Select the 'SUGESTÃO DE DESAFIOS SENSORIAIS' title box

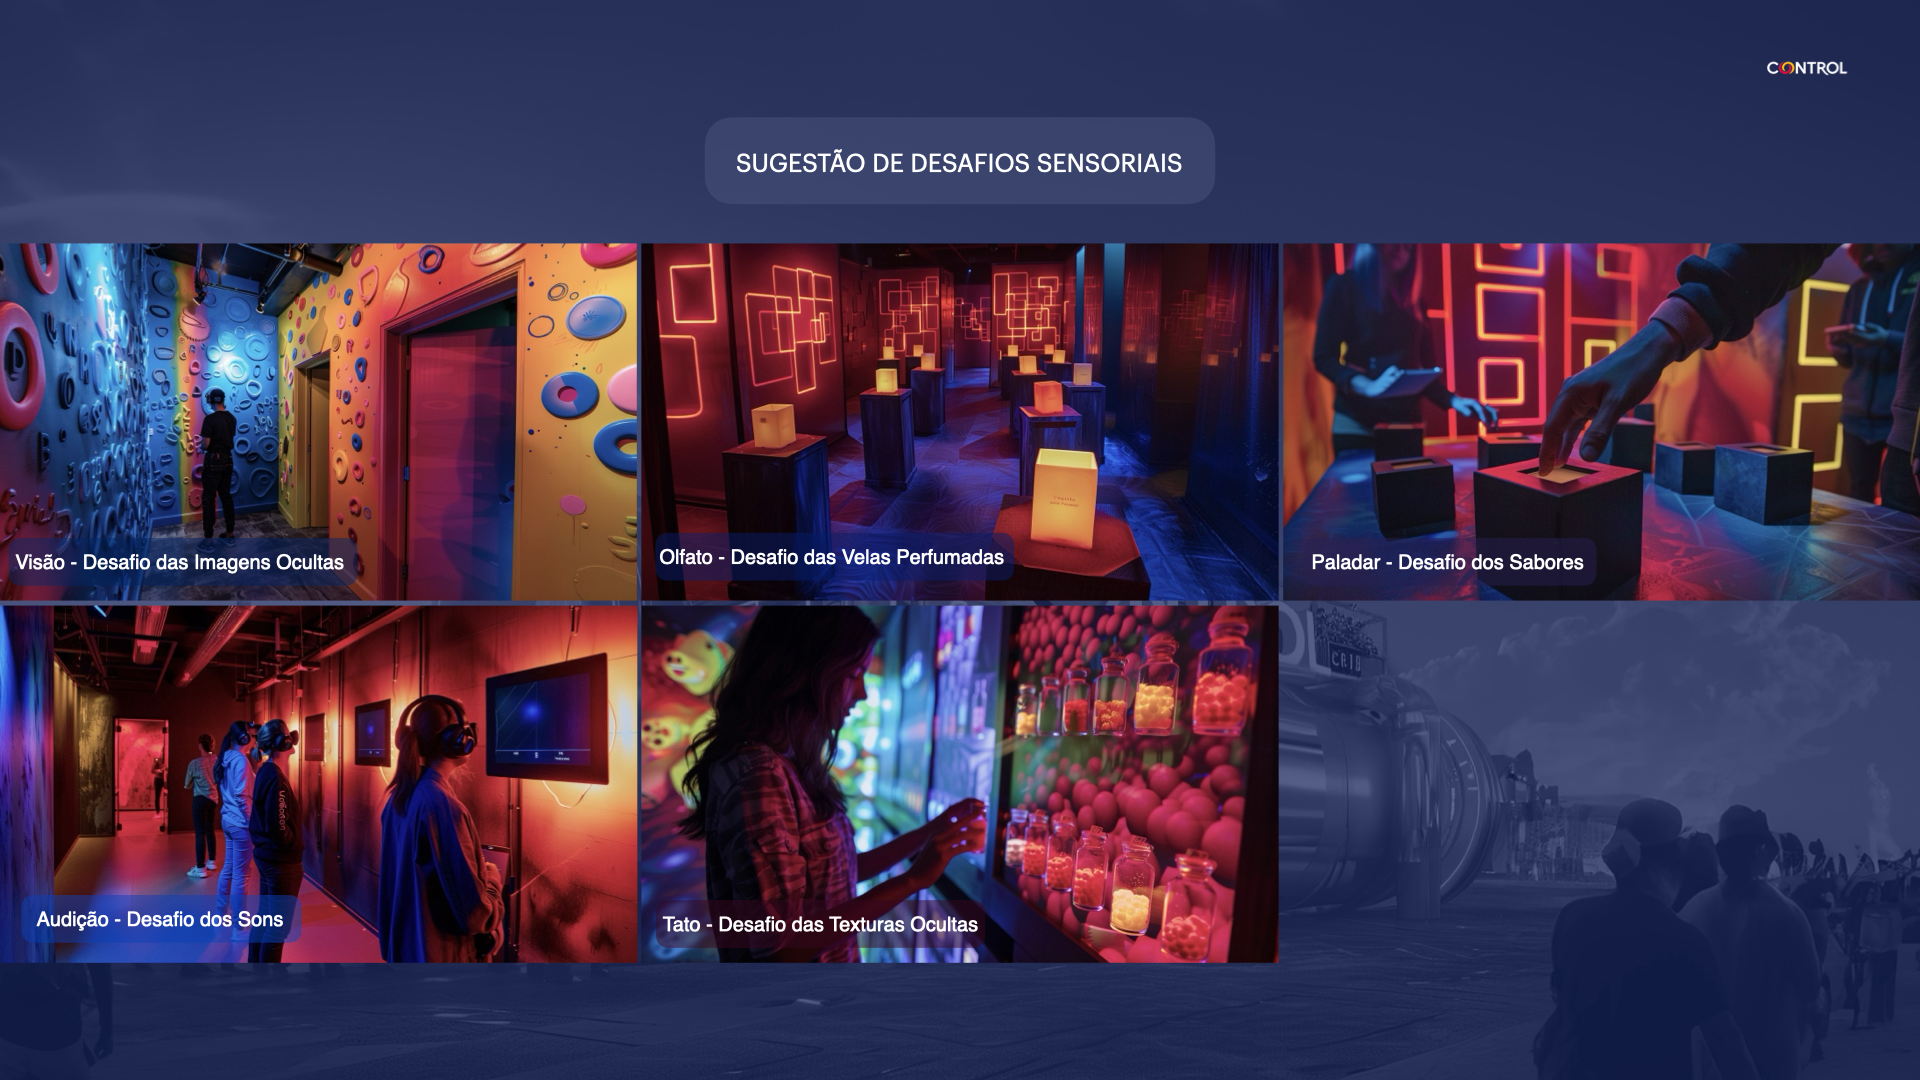[960, 161]
